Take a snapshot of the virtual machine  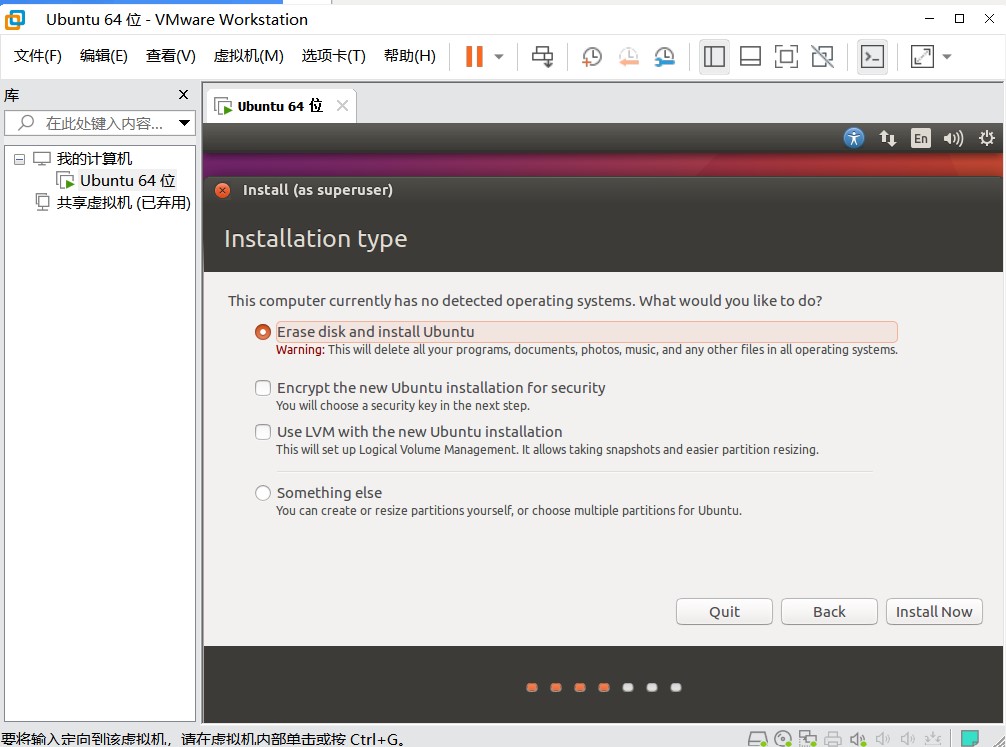click(x=592, y=57)
